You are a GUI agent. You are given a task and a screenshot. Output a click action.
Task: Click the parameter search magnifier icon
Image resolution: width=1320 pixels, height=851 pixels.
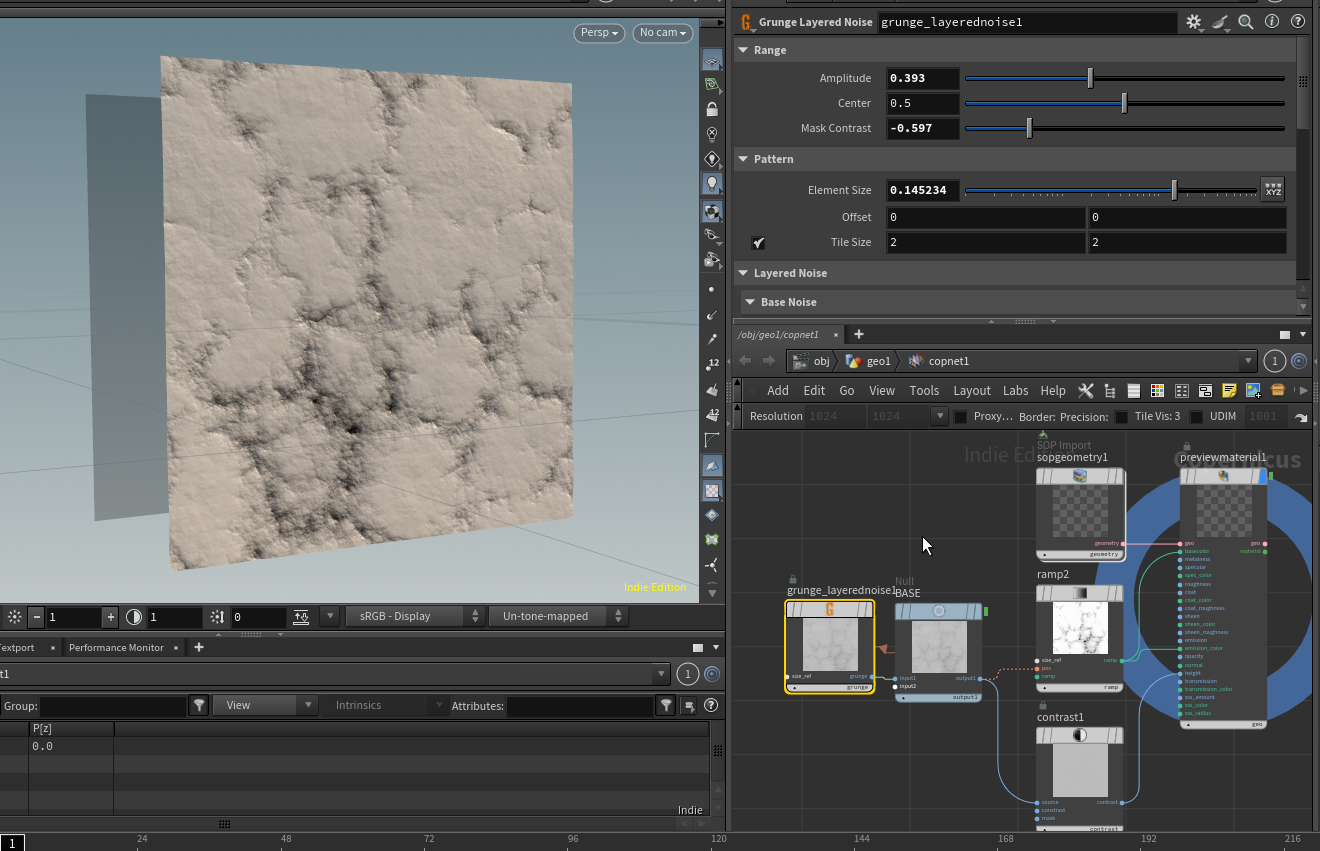point(1246,21)
